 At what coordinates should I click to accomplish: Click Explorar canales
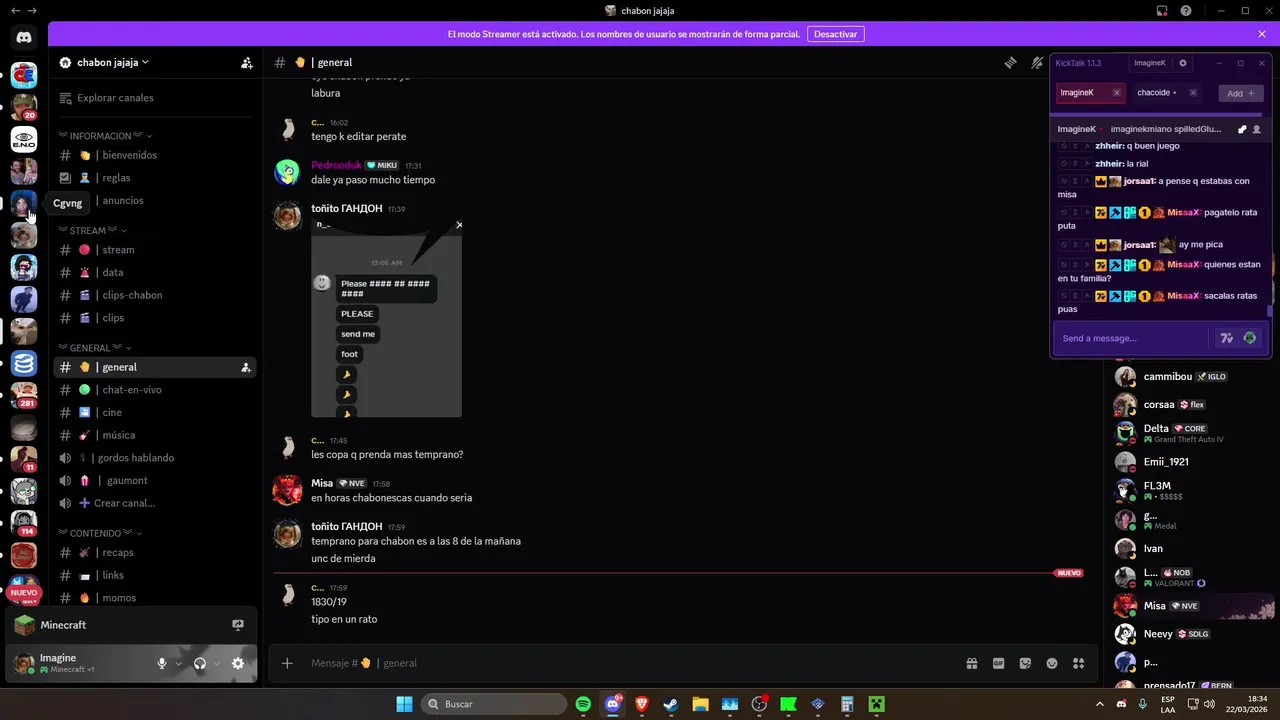pos(155,98)
